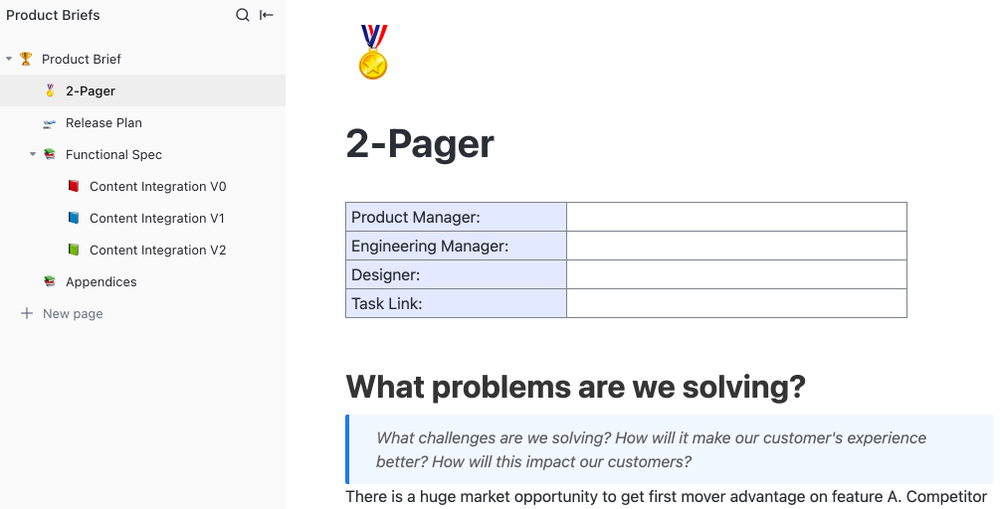Click the trophy icon beside Product Brief
Screen dimensions: 1000x509
[26, 59]
